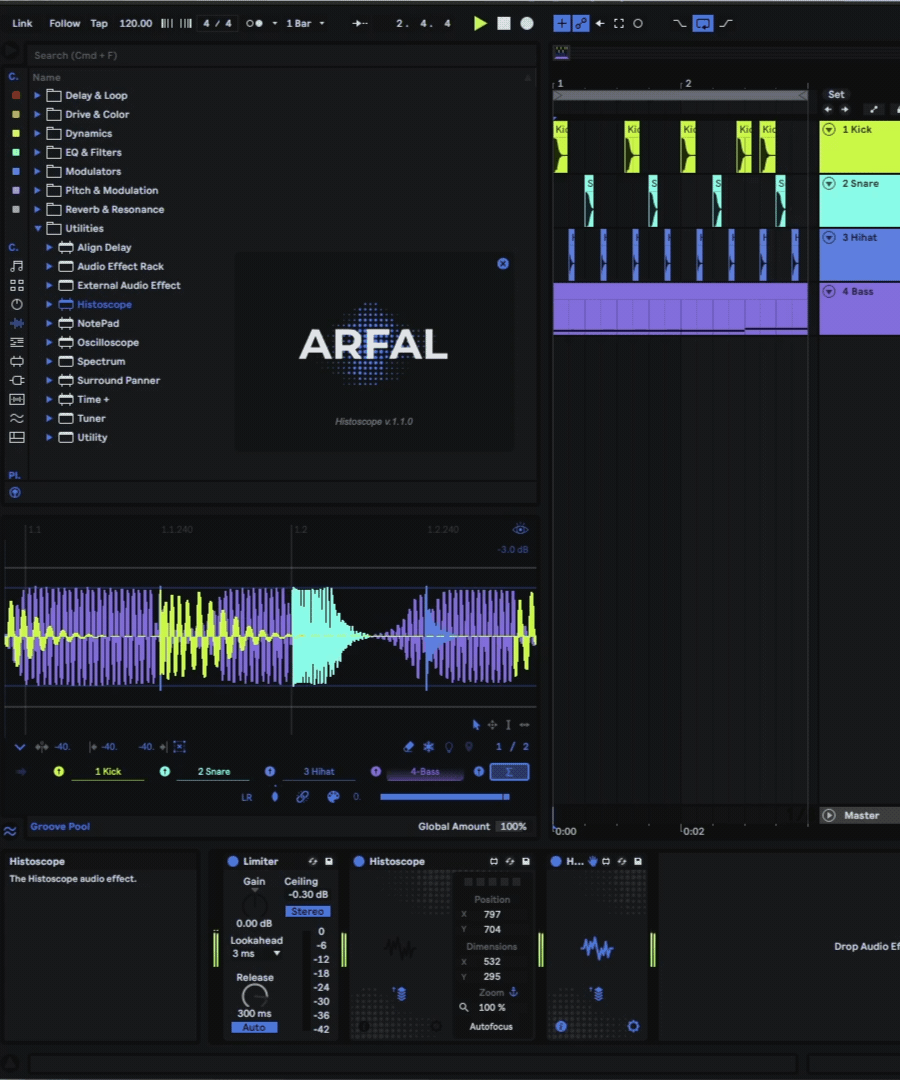Toggle the eye icon above waveform
Screen dimensions: 900x1080
(520, 530)
